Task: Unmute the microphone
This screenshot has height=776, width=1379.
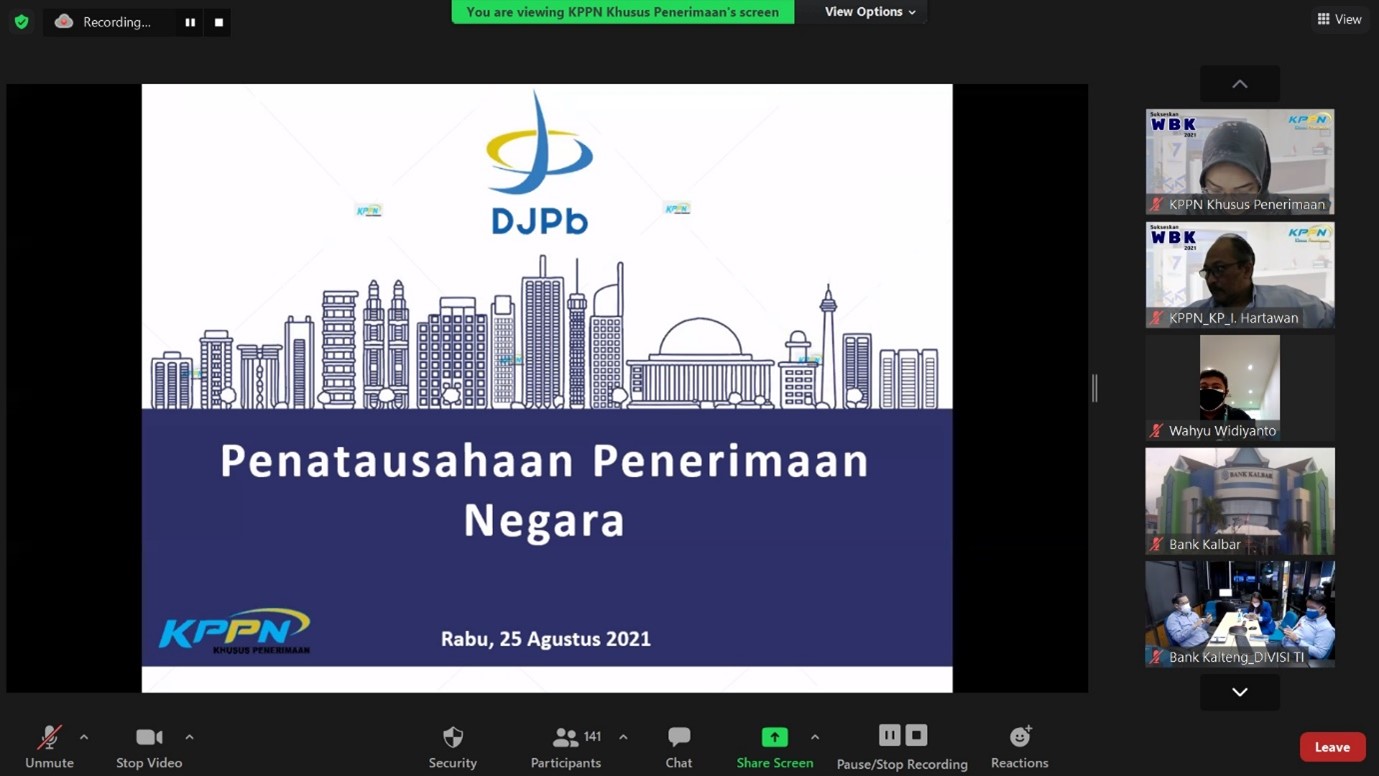Action: (49, 746)
